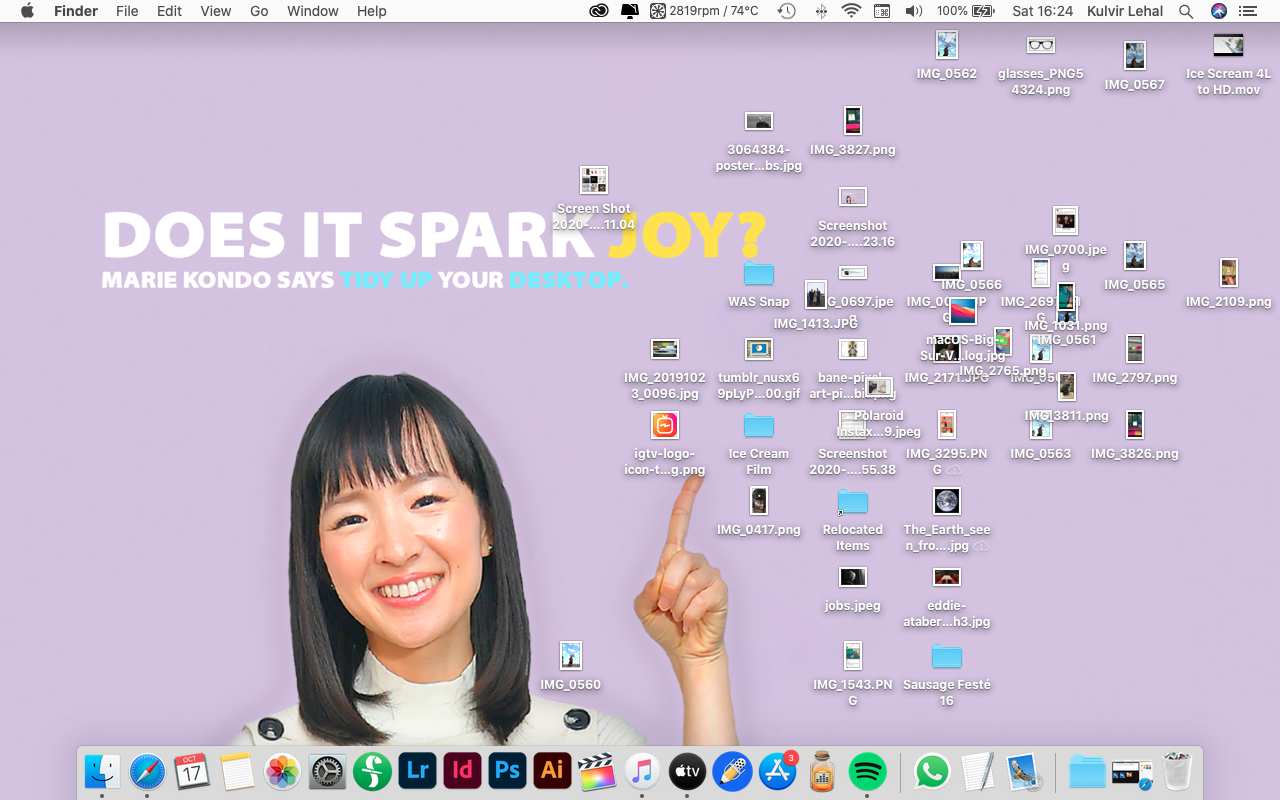Viewport: 1280px width, 800px height.
Task: Launch Adobe Illustrator from the Dock
Action: [552, 771]
